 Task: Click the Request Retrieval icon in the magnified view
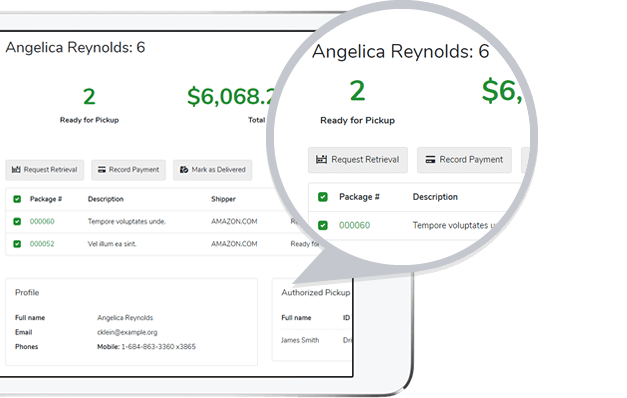coord(321,160)
